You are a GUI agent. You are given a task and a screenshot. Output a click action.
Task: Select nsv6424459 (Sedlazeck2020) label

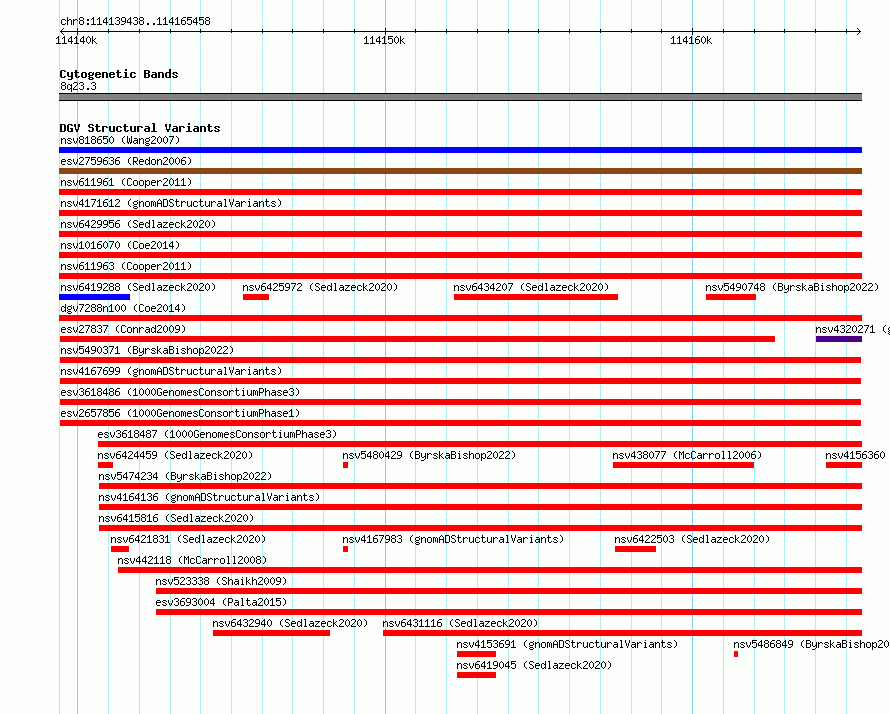175,455
